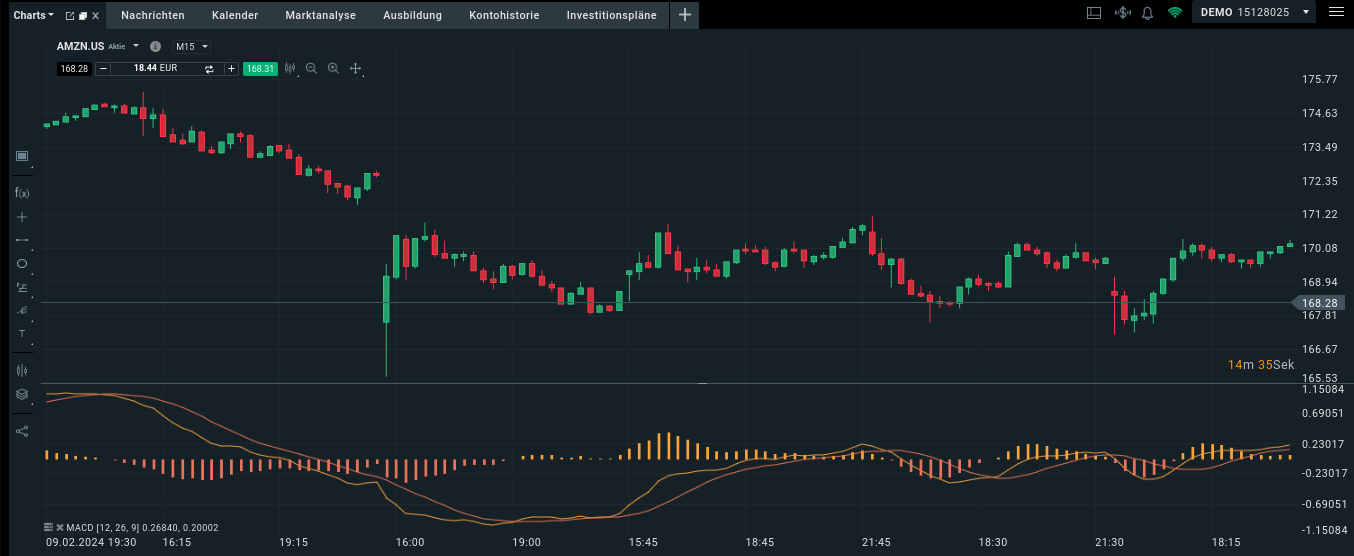1354x556 pixels.
Task: Zoom out of the chart
Action: pyautogui.click(x=311, y=68)
